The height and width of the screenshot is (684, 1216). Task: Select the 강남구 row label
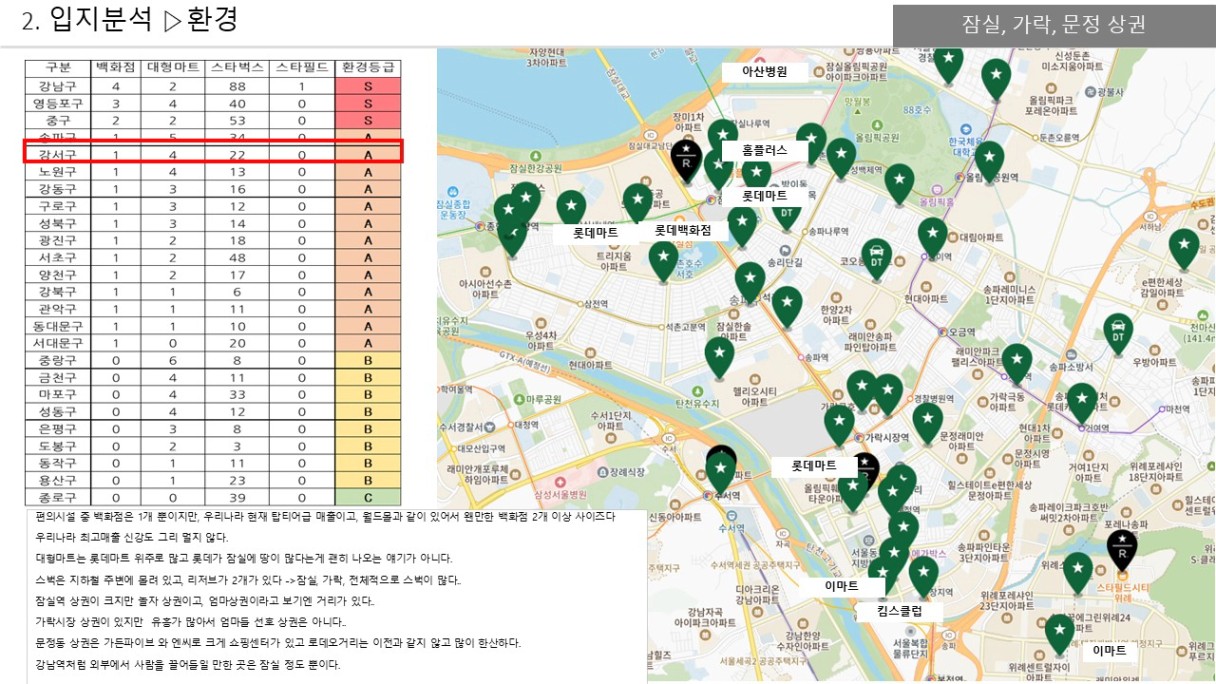[57, 86]
